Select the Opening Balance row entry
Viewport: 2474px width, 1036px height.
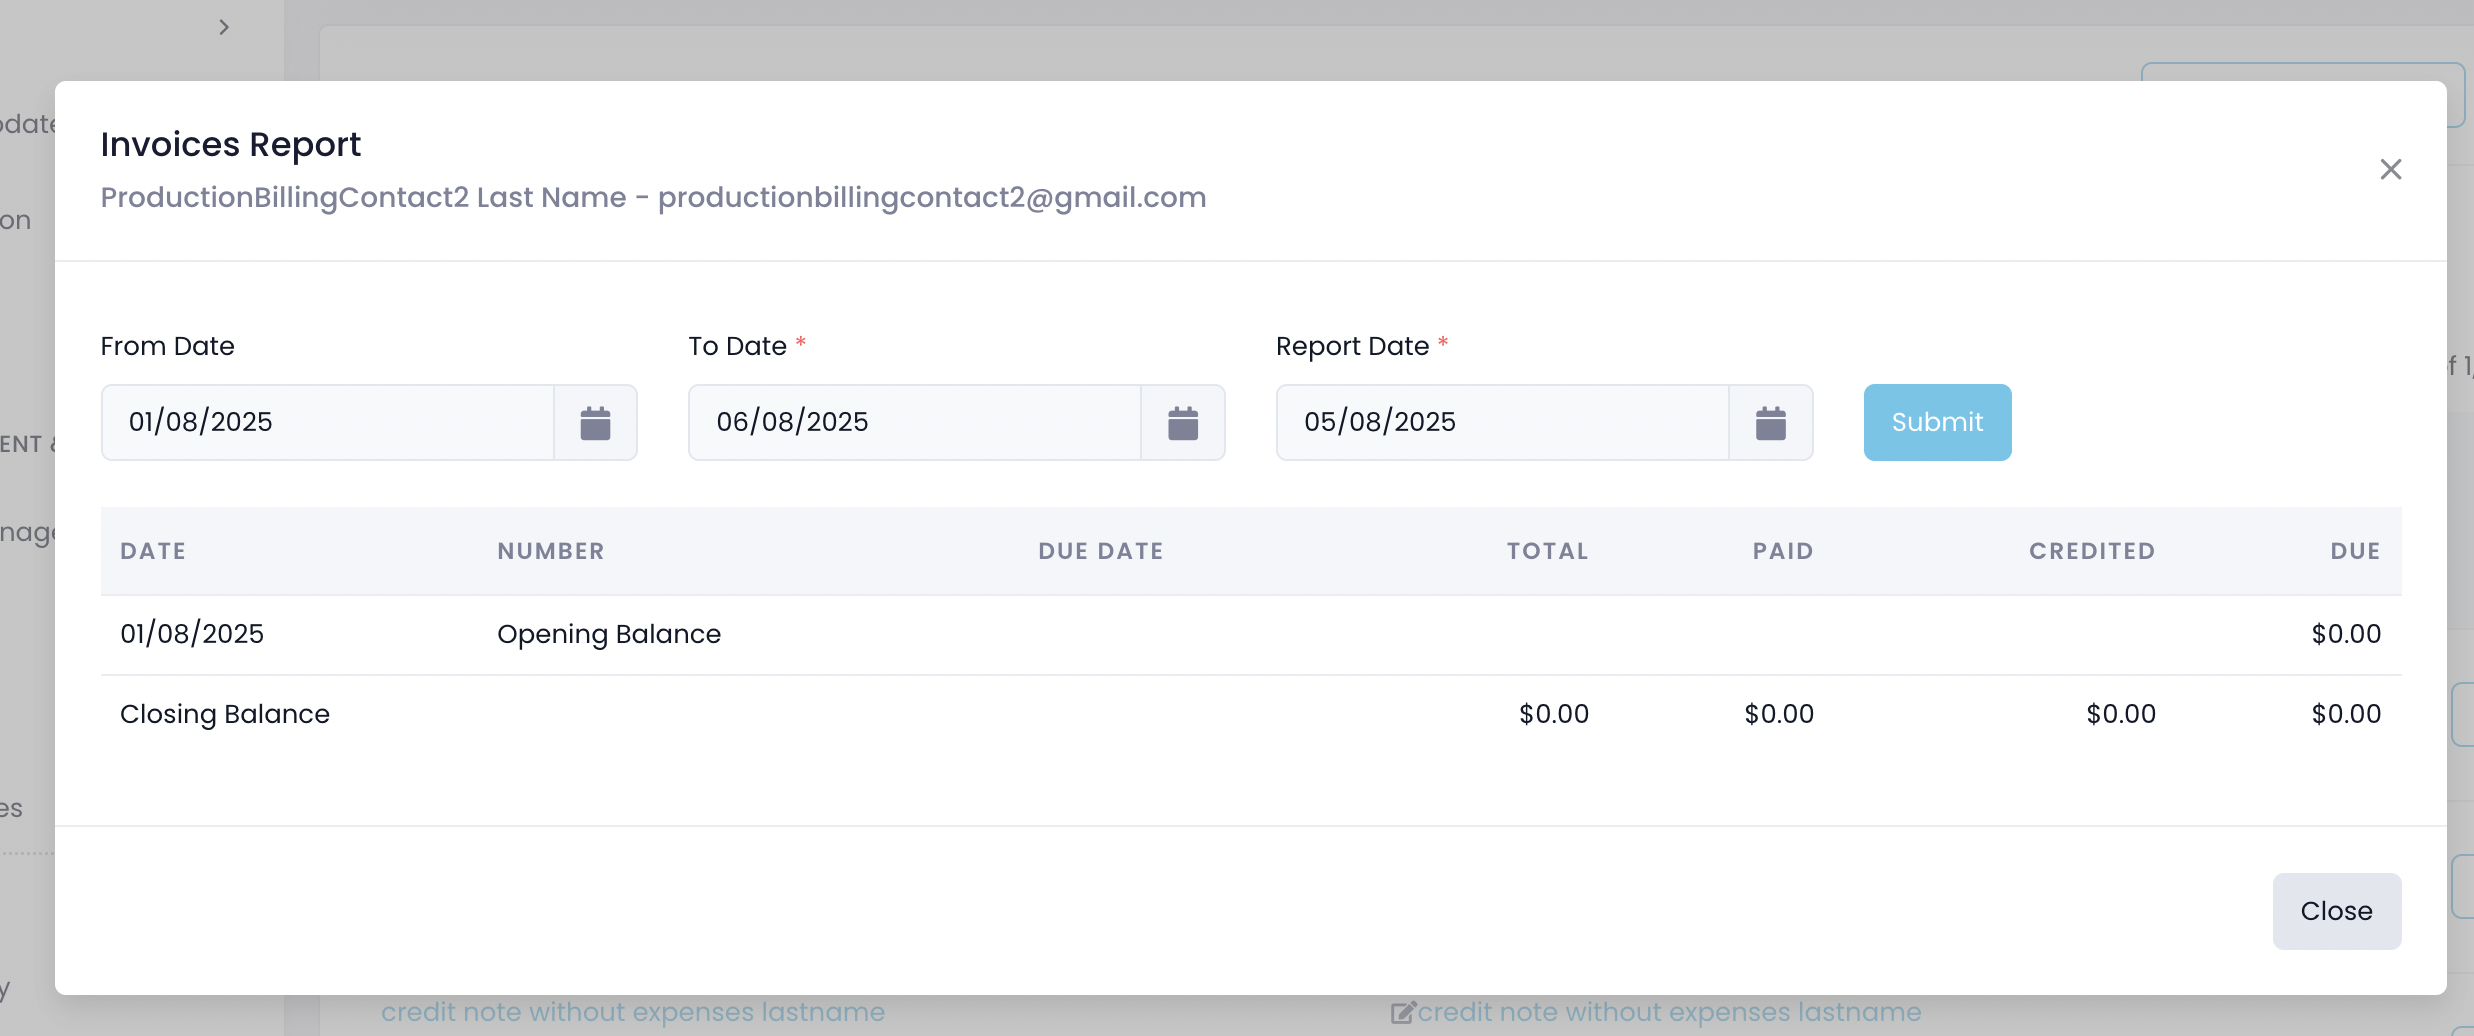(608, 635)
